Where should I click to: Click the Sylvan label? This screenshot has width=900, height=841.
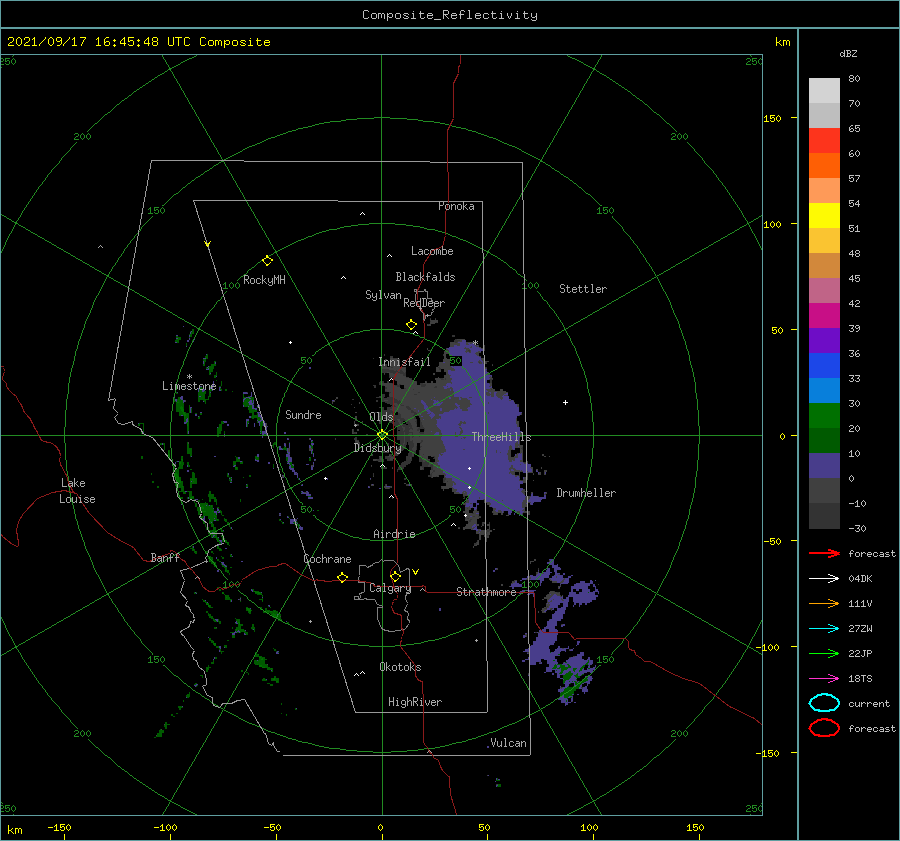click(x=383, y=295)
